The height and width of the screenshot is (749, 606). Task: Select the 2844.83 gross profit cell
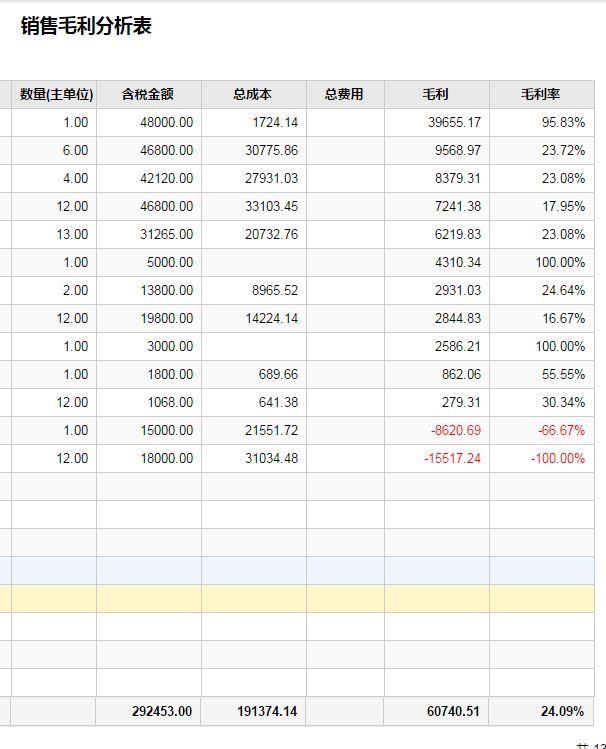pos(437,319)
